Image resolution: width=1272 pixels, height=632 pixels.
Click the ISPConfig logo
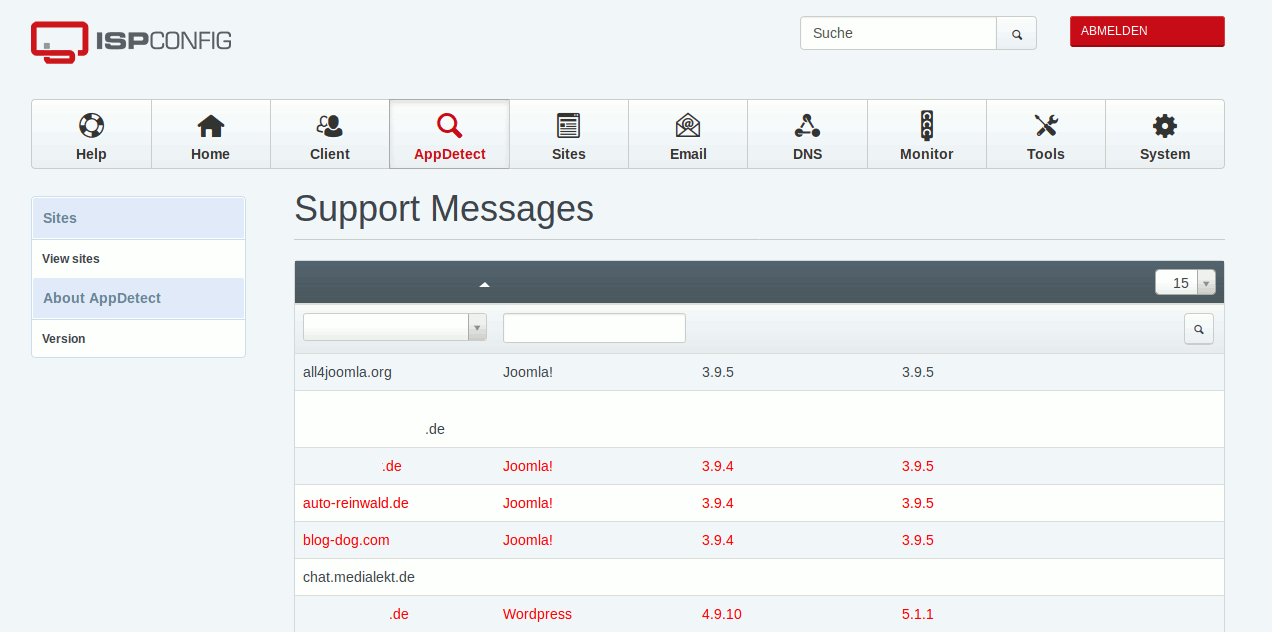coord(131,42)
